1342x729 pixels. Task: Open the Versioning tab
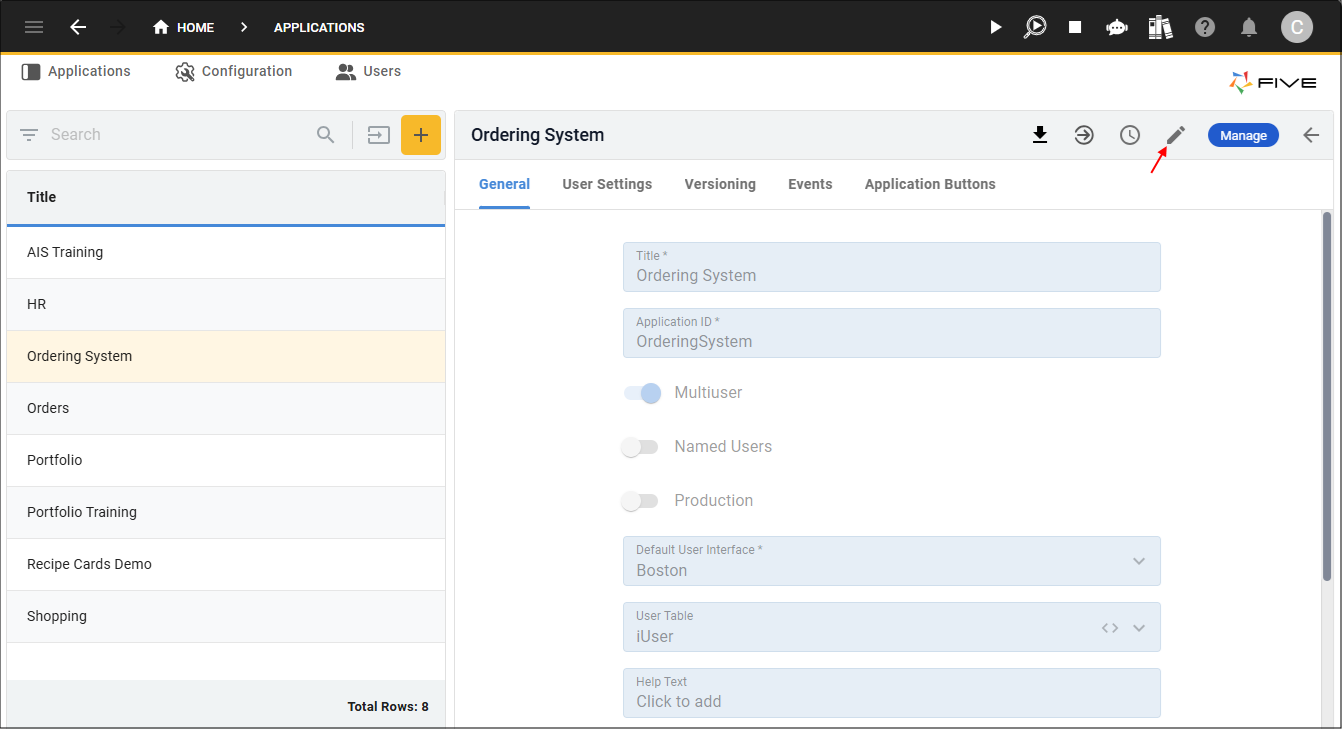click(x=720, y=184)
